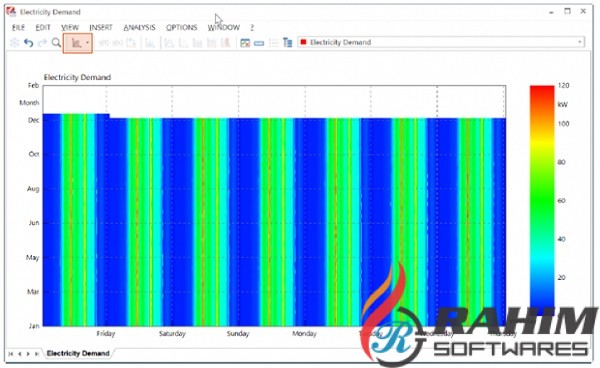The image size is (600, 368).
Task: Click the Saturday x-axis label
Action: [172, 334]
